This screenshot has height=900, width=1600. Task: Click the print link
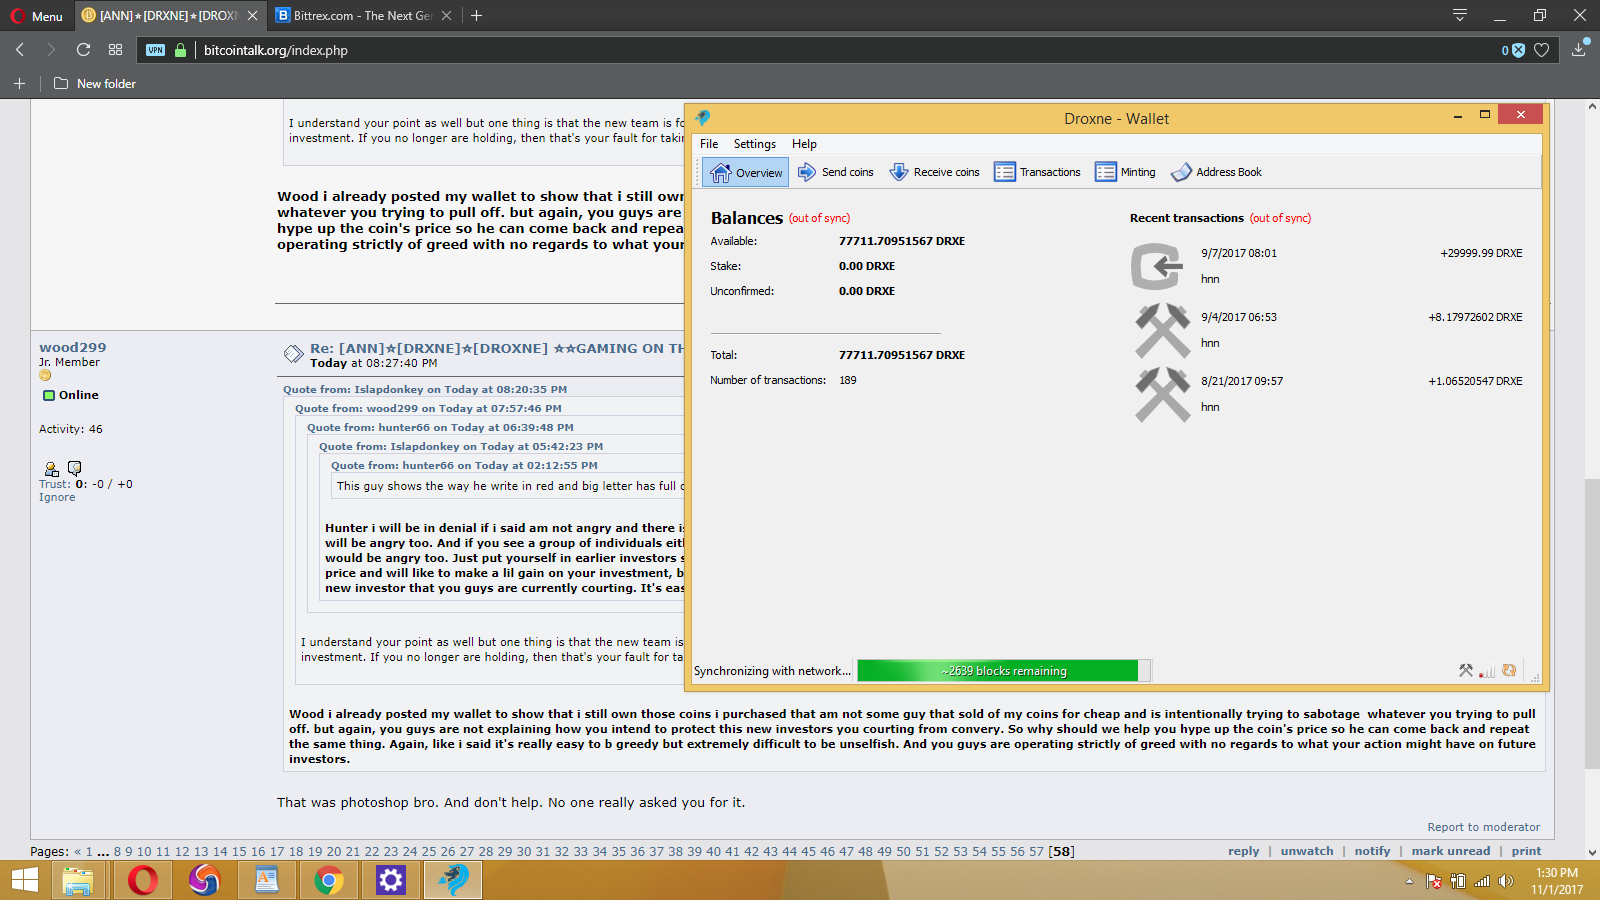(x=1526, y=851)
